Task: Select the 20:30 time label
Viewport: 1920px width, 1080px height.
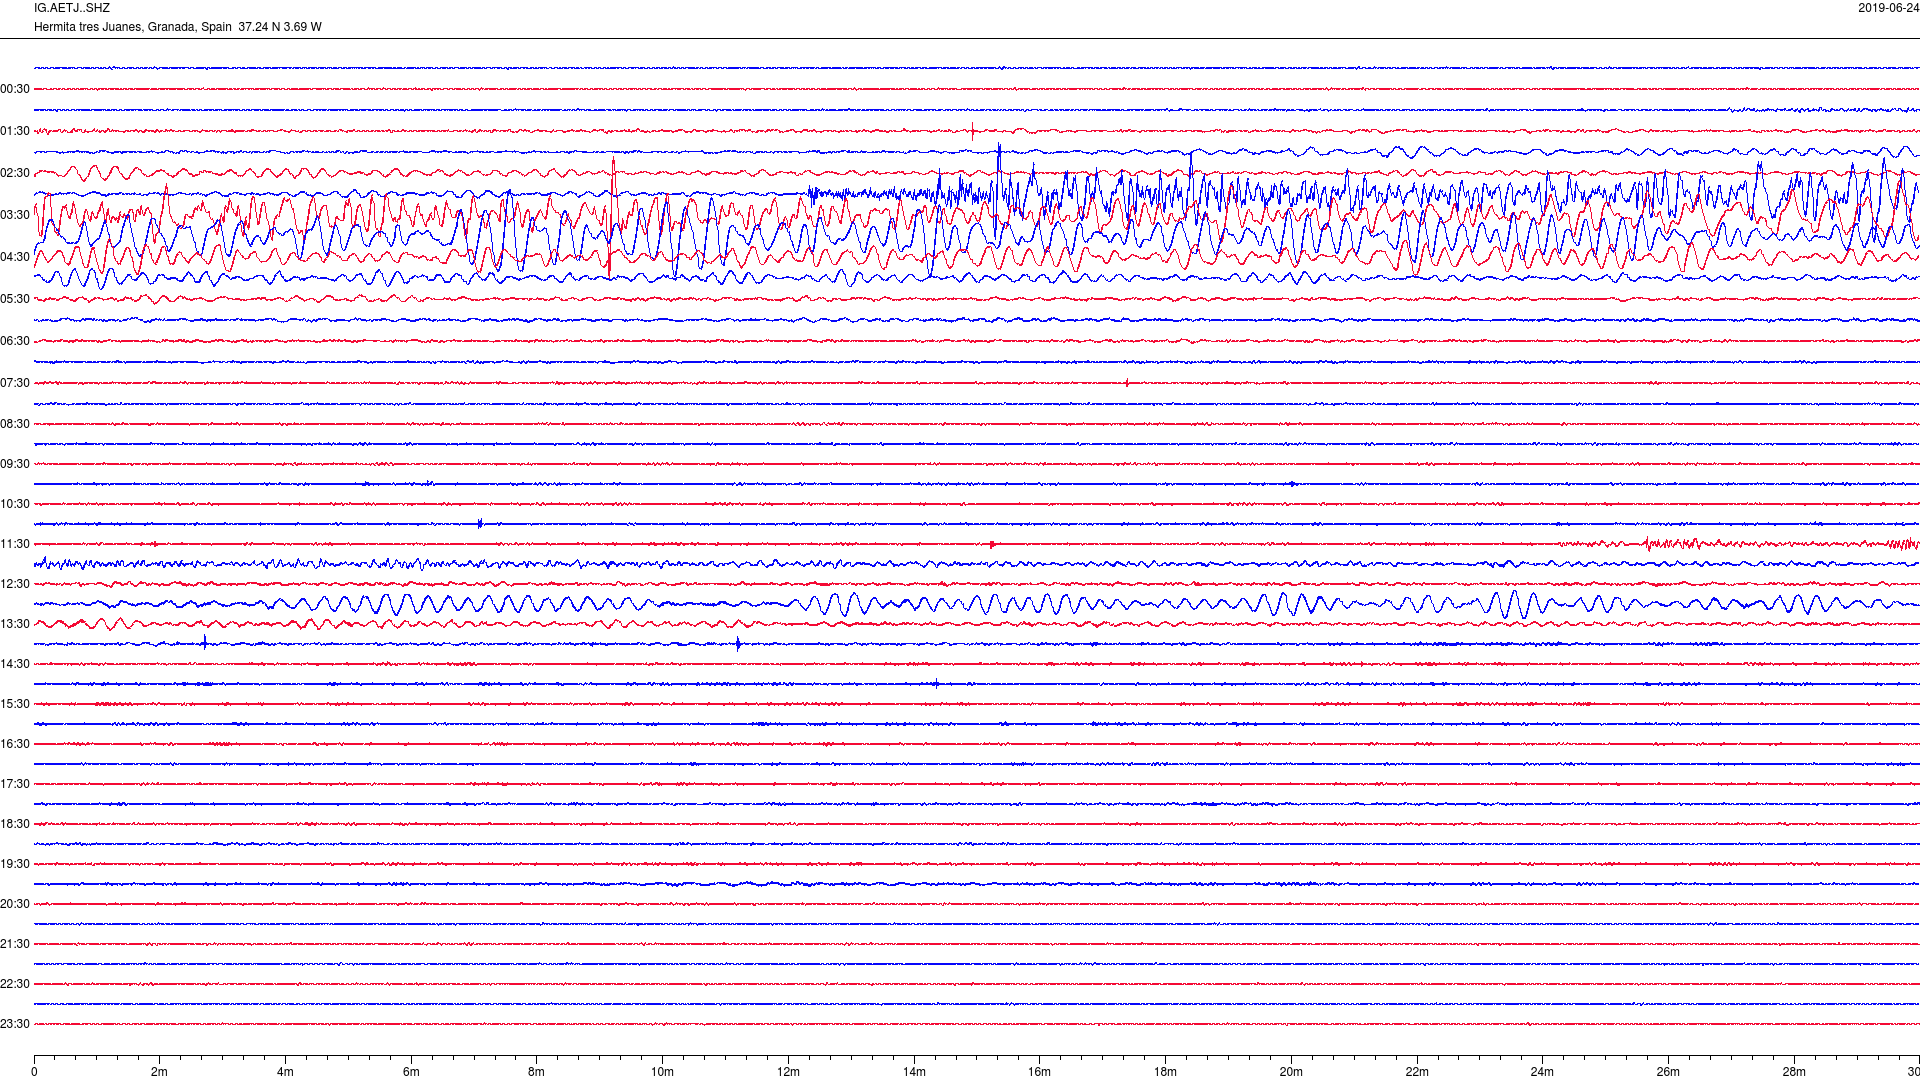Action: pyautogui.click(x=15, y=904)
